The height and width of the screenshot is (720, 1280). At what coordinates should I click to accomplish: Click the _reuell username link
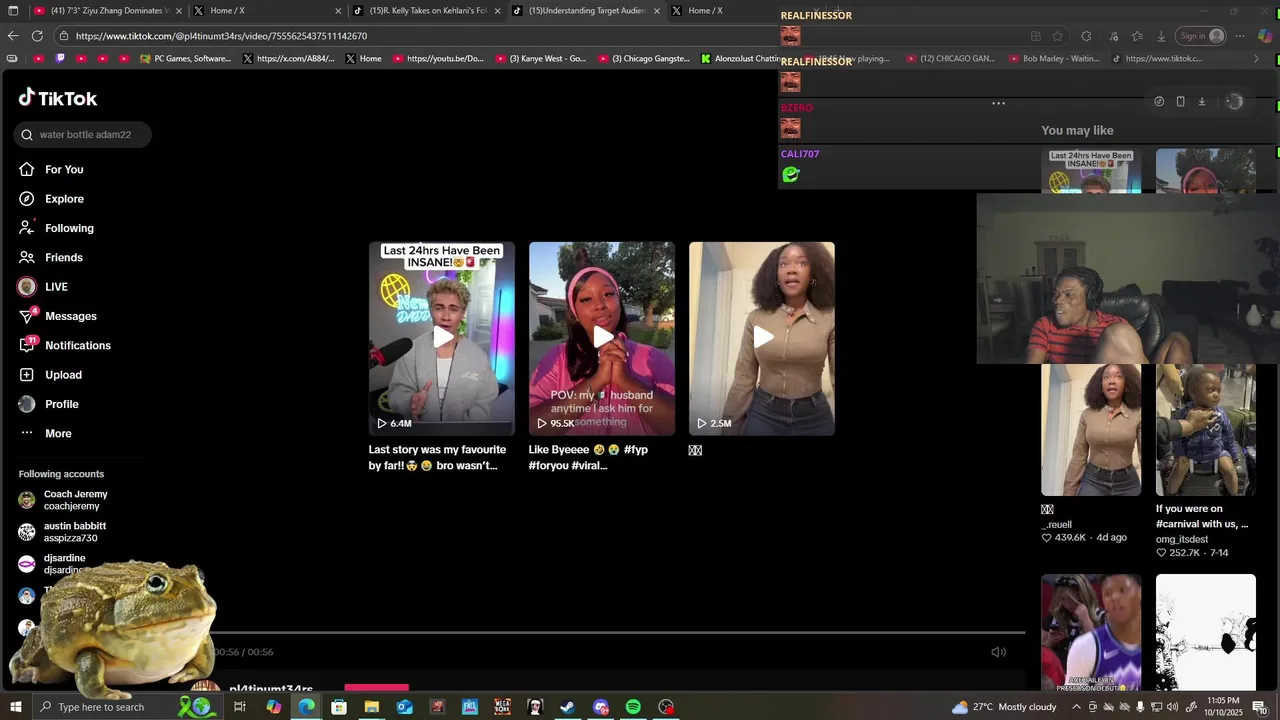pos(1056,524)
